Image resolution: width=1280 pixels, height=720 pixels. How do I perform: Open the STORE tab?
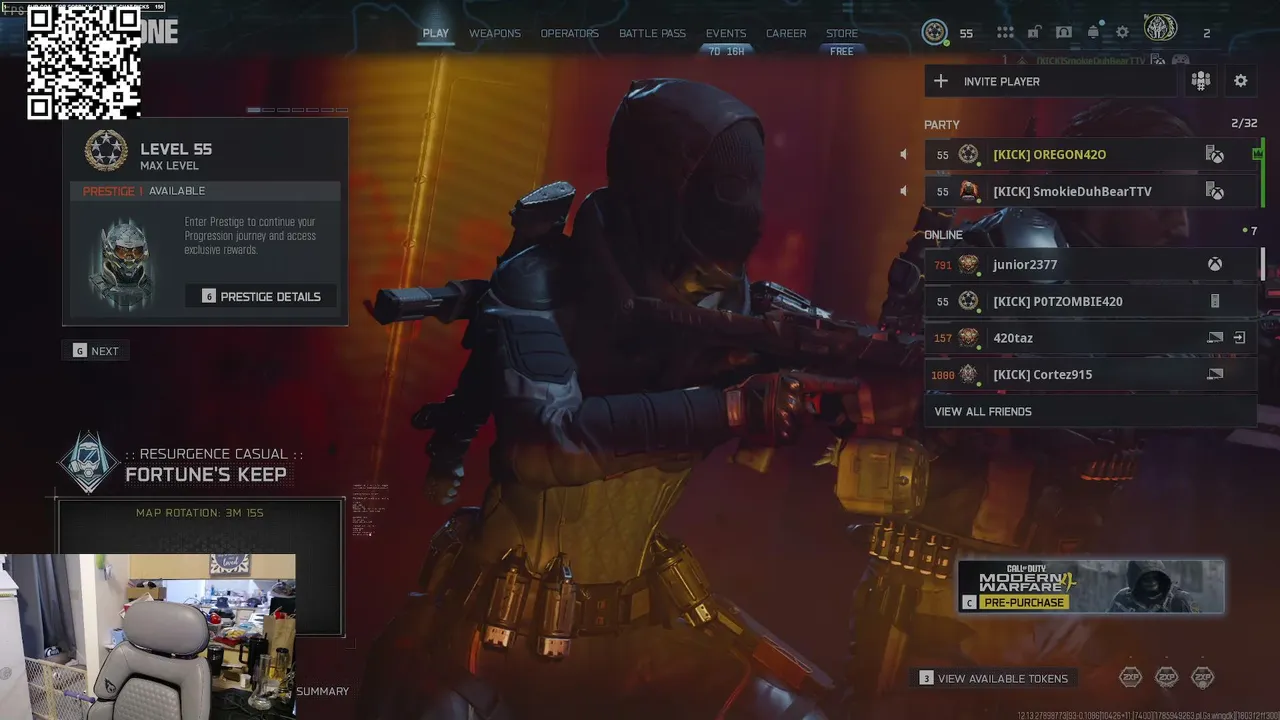pos(842,33)
